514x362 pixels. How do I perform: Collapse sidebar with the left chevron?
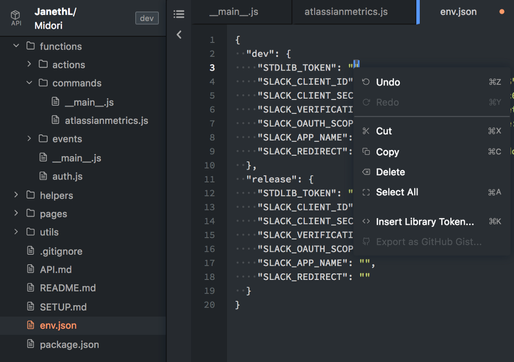tap(179, 34)
